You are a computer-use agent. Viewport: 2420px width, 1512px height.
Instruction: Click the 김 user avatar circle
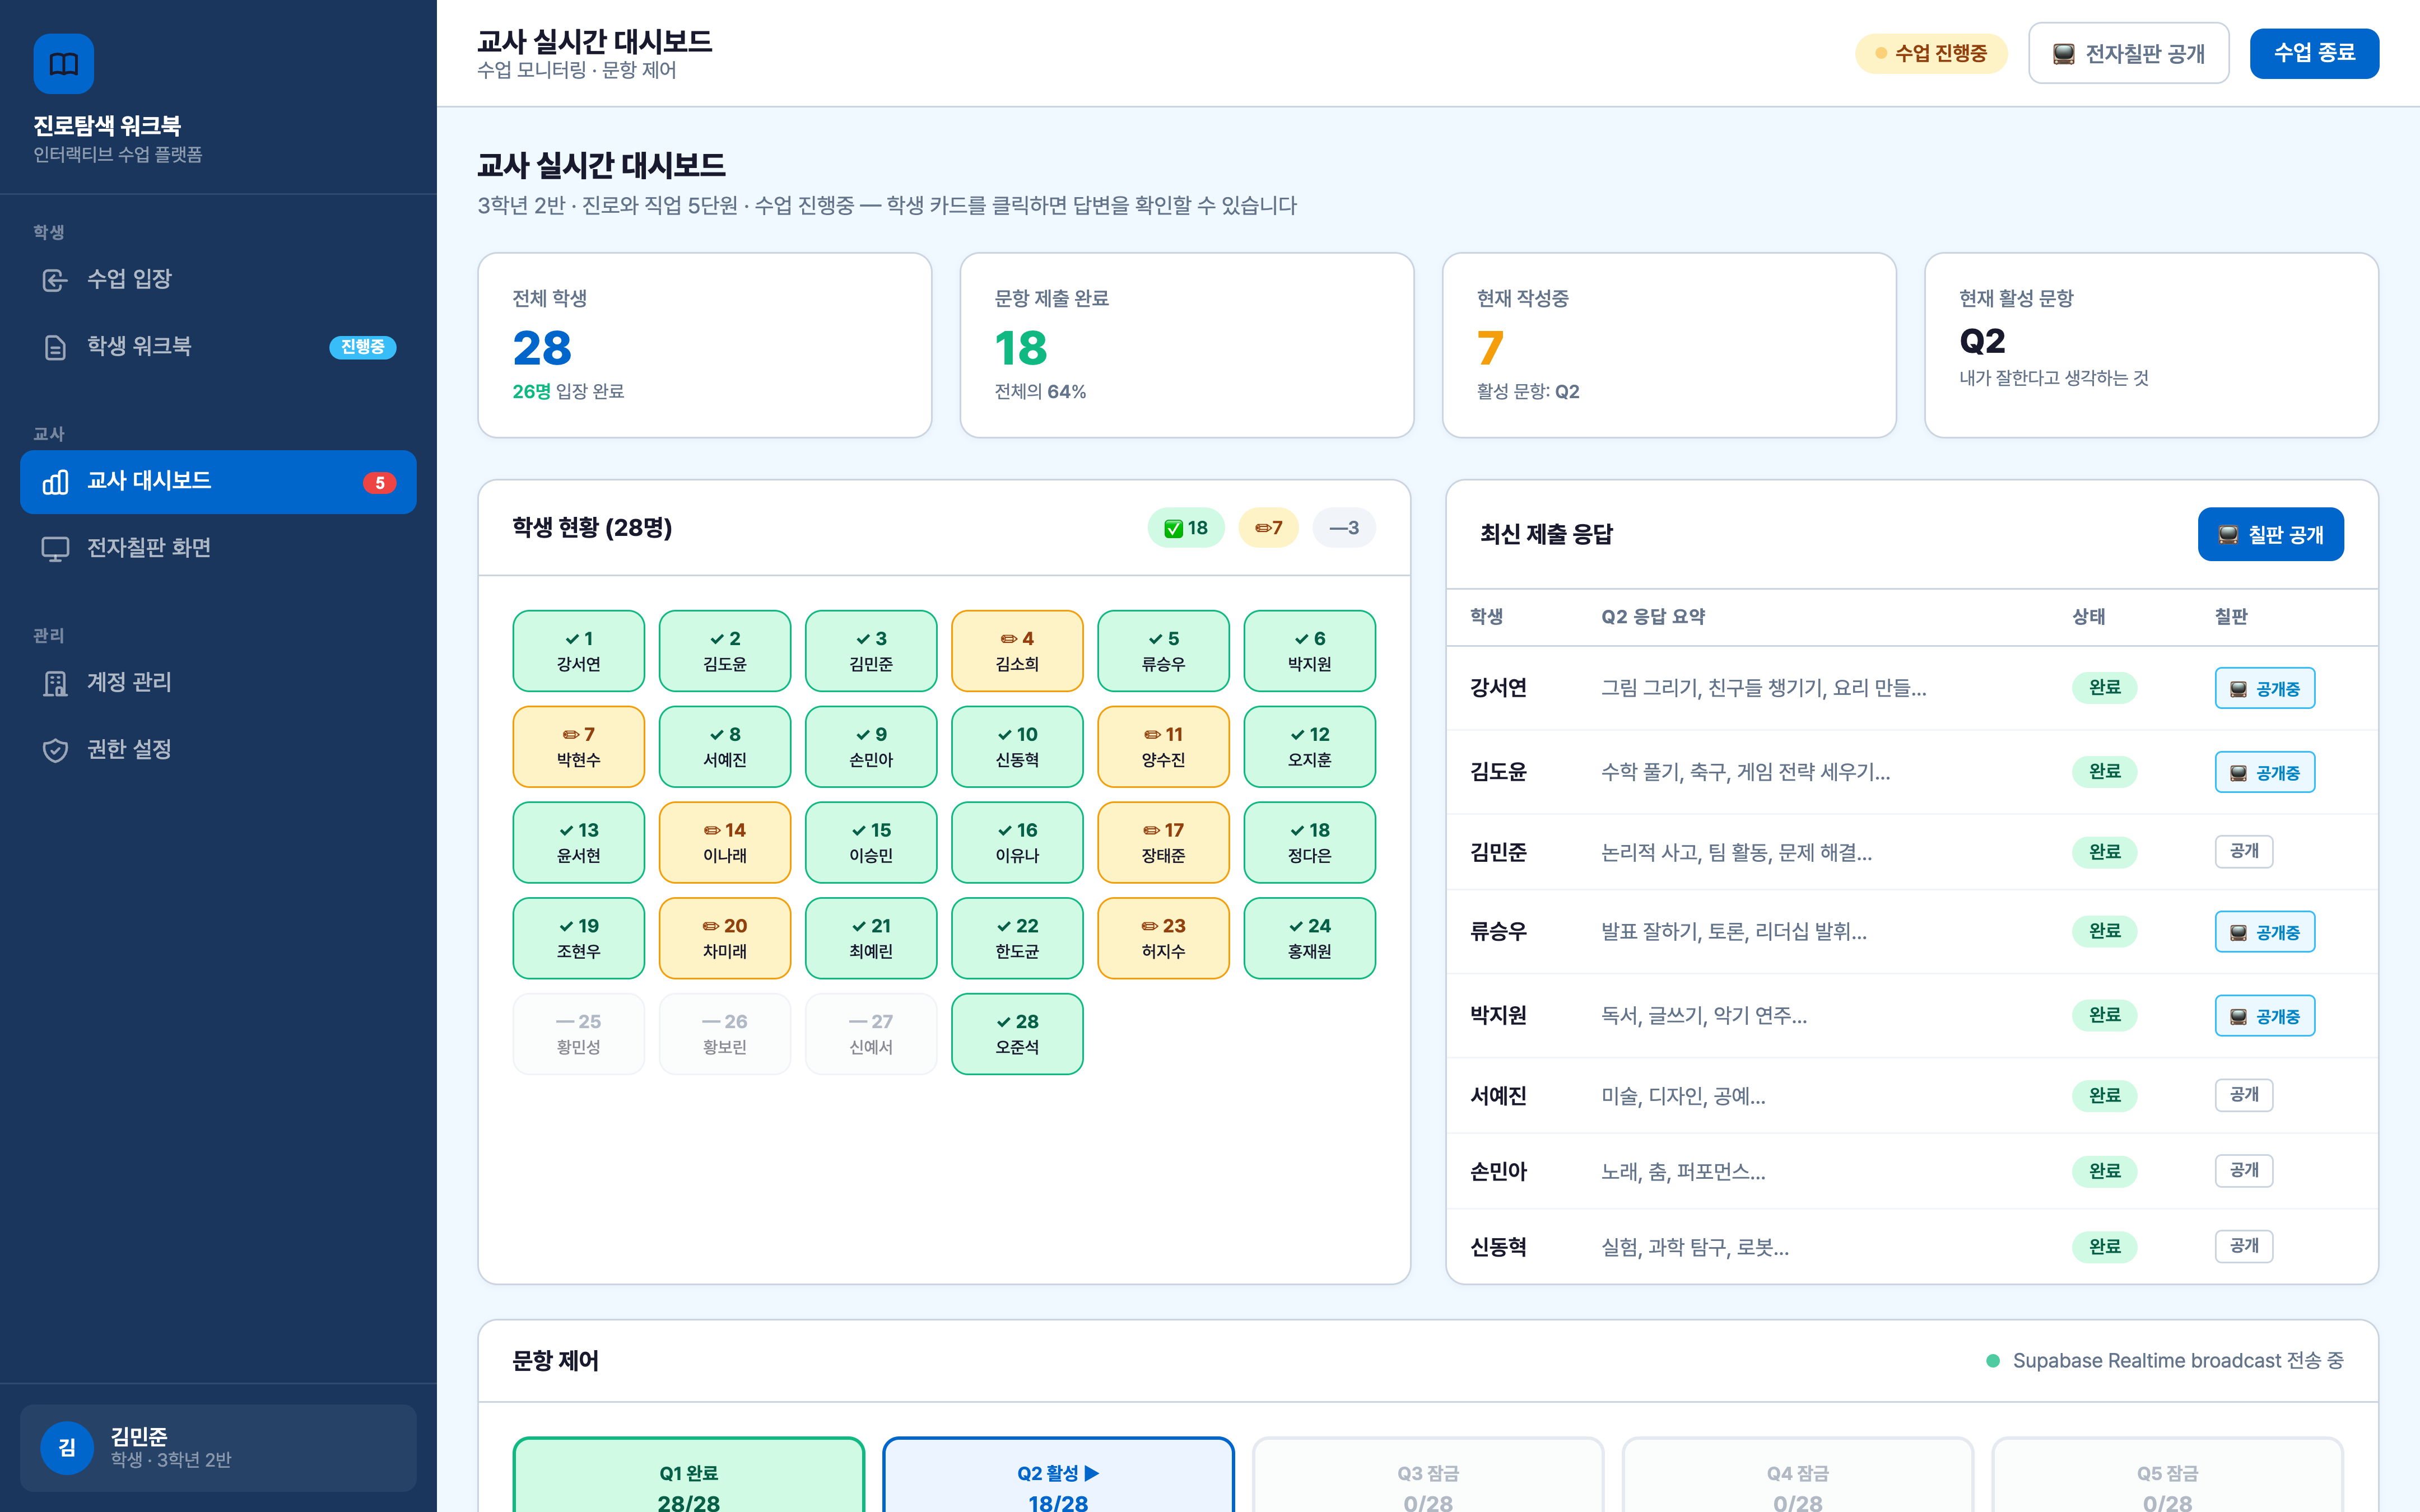pos(67,1447)
